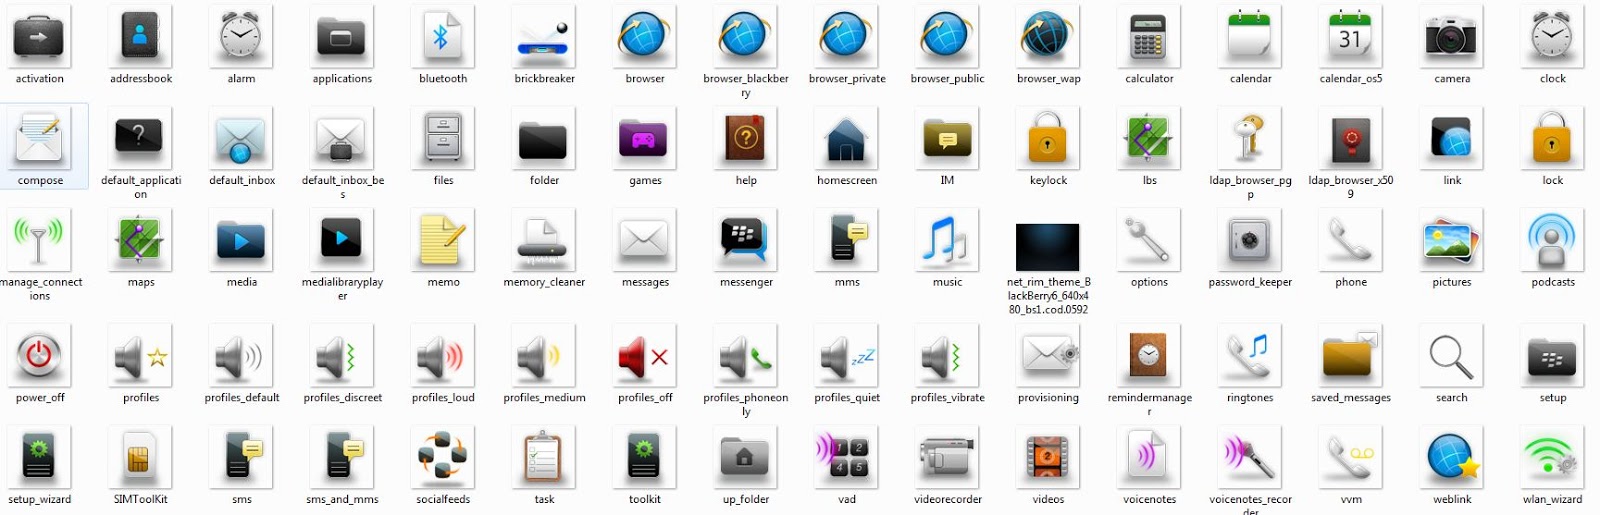Open the help book icon
1600x515 pixels.
746,139
